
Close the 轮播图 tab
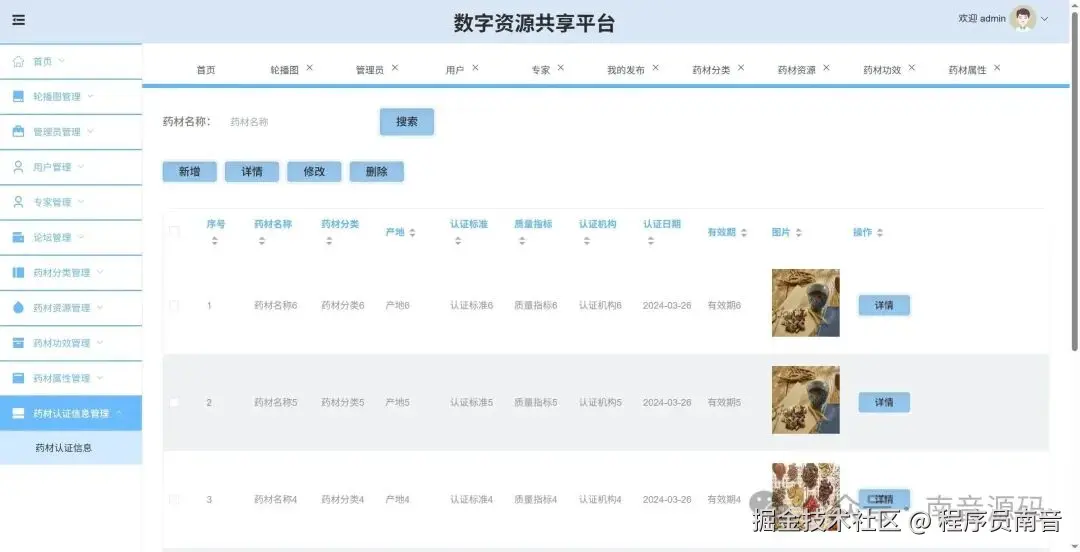(x=309, y=68)
